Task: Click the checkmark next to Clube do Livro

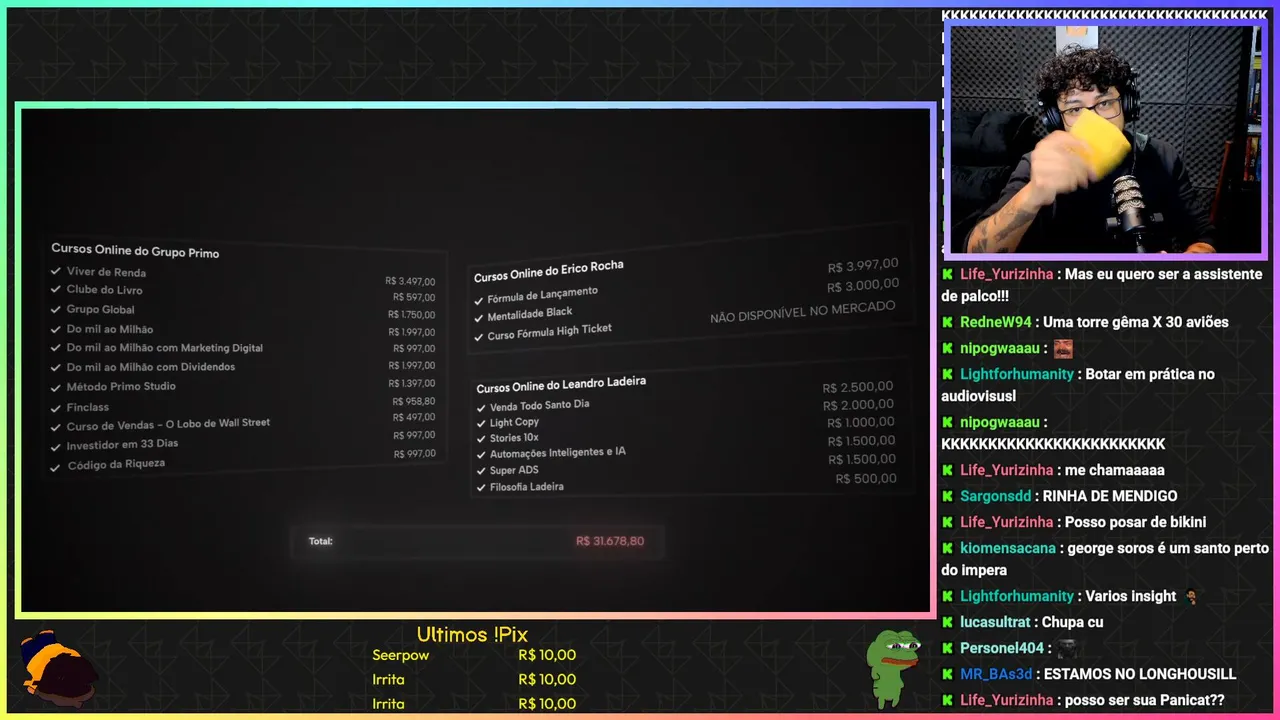Action: (56, 290)
